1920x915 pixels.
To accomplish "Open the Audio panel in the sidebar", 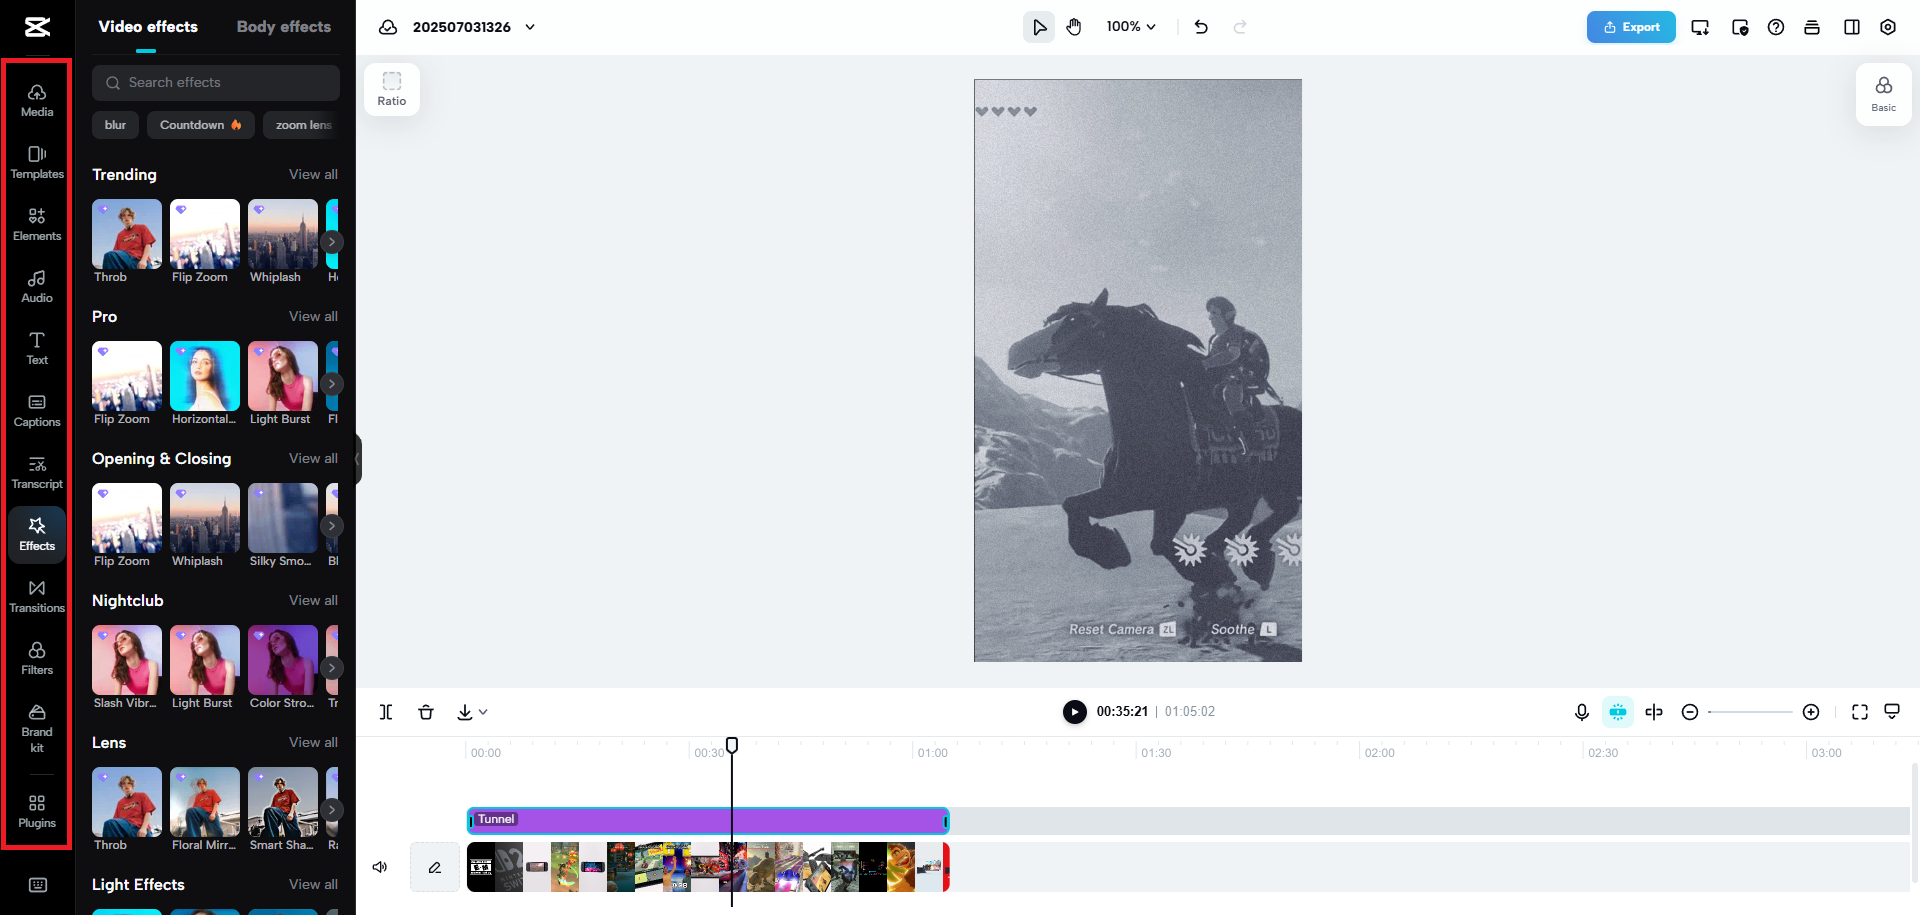I will [36, 287].
